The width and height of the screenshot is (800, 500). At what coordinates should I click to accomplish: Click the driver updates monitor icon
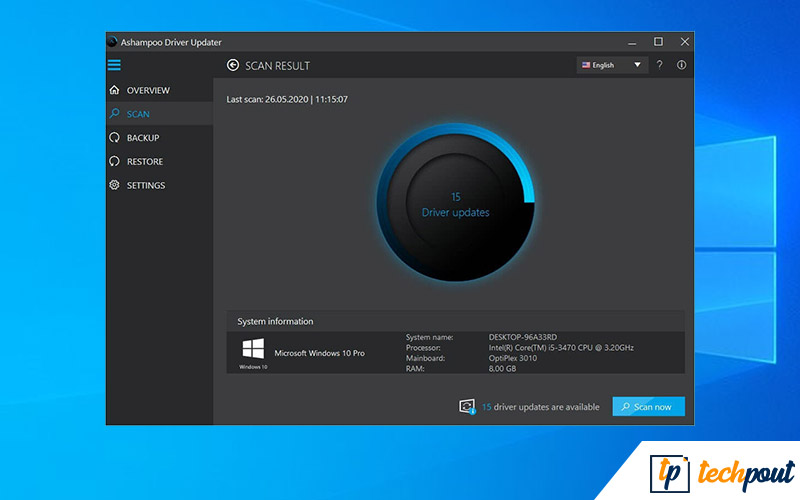[466, 406]
